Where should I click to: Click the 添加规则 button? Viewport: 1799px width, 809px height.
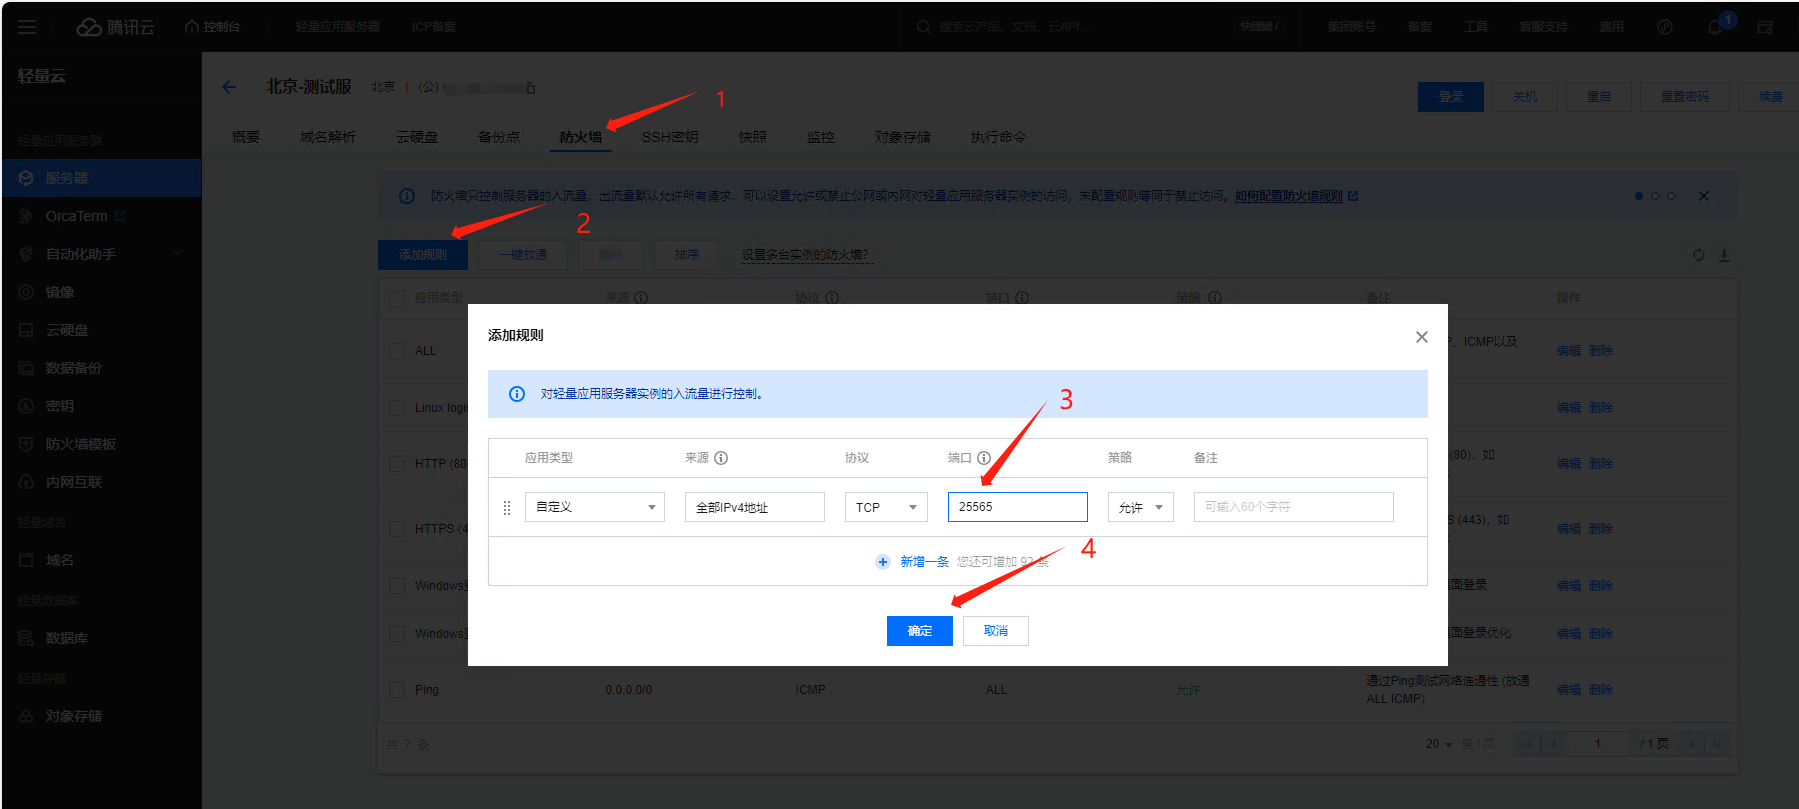(423, 255)
